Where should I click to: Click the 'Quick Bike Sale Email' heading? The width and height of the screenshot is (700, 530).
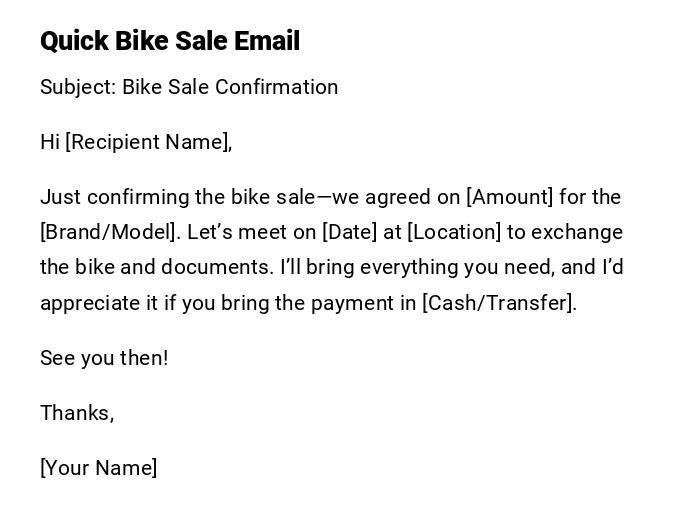pyautogui.click(x=170, y=41)
